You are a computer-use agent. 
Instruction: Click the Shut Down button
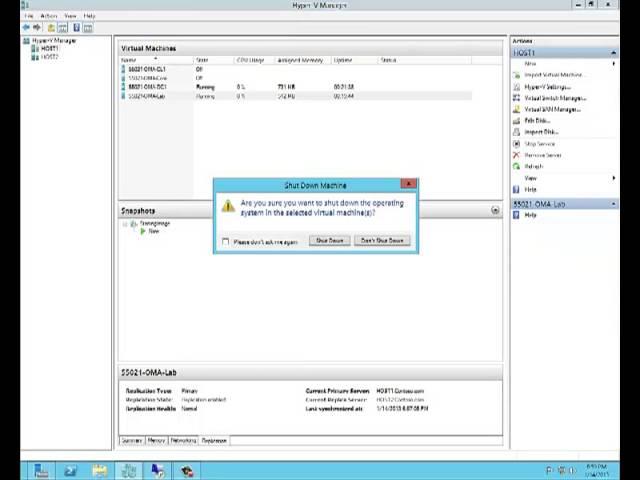pyautogui.click(x=329, y=241)
